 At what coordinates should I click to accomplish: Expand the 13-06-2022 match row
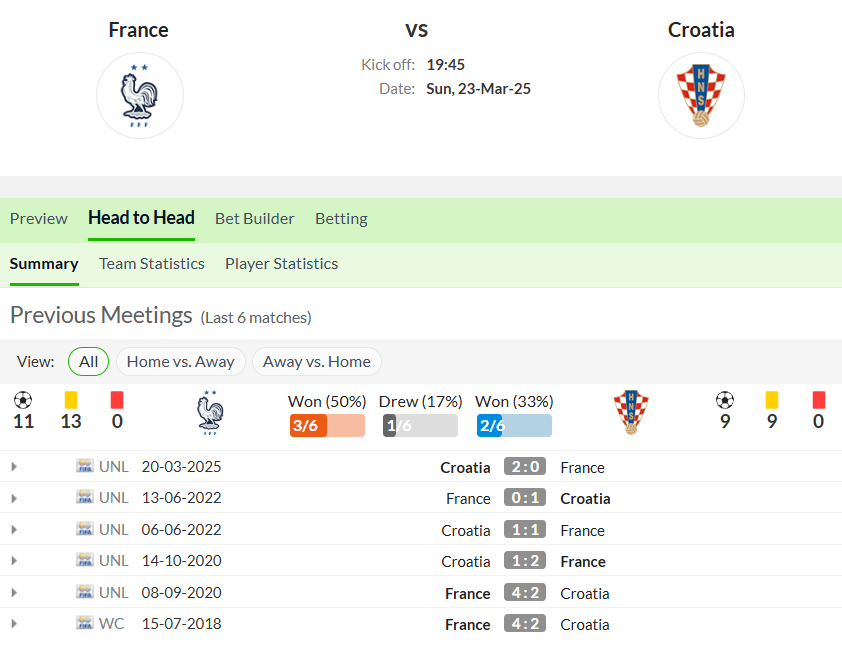(x=14, y=498)
